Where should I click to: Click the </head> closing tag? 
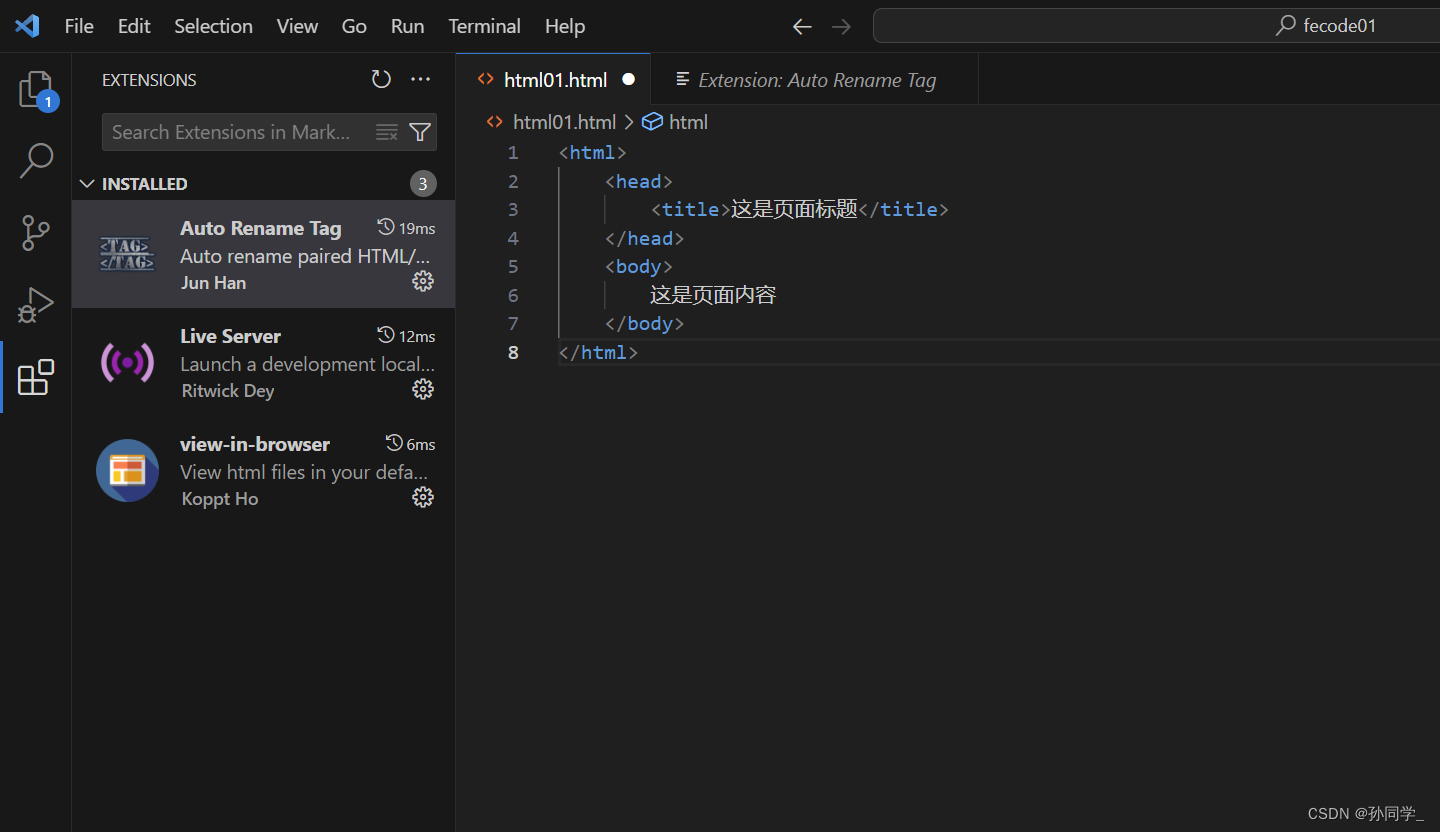click(645, 238)
